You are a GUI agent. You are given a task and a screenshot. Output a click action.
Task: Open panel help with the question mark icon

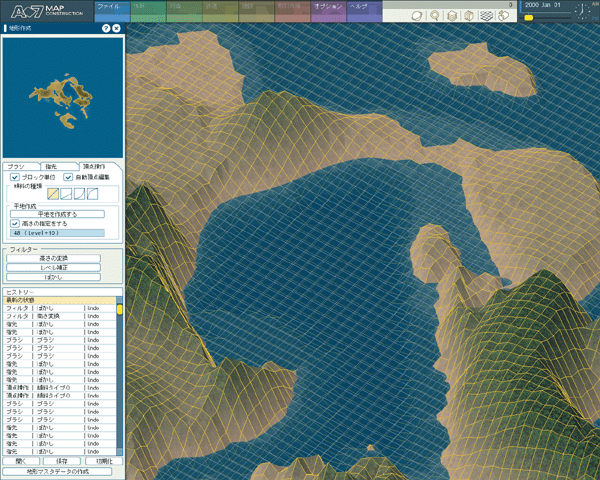[x=106, y=28]
